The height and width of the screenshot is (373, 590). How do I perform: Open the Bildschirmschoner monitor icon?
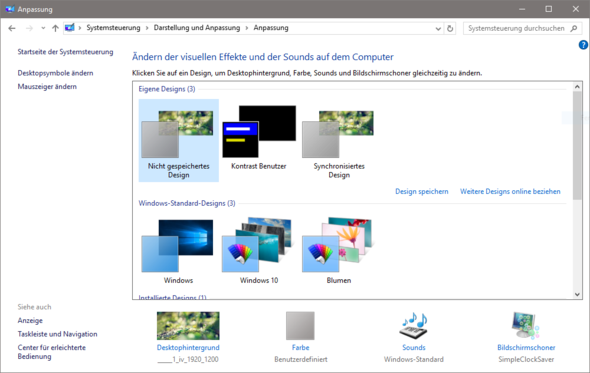[526, 326]
